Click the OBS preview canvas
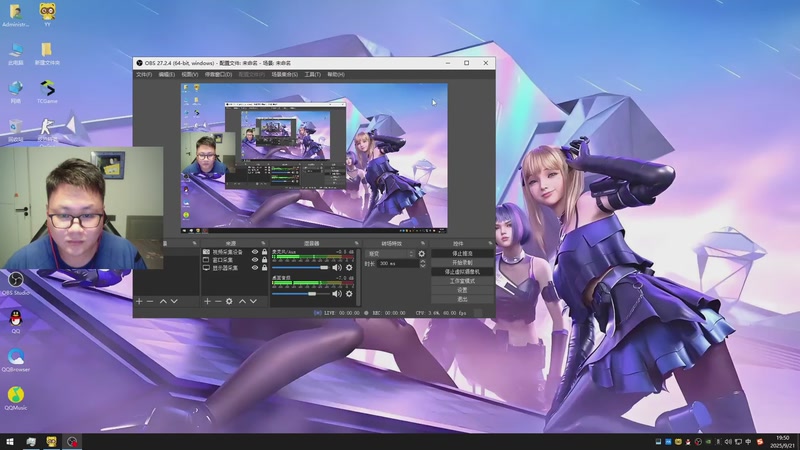The width and height of the screenshot is (800, 450). point(314,158)
